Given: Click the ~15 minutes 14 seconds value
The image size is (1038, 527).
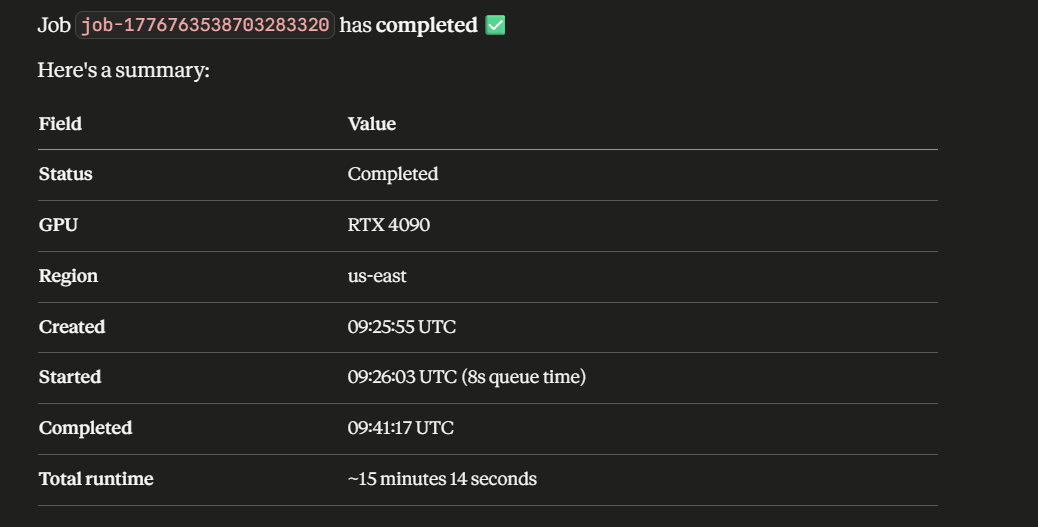Looking at the screenshot, I should click(x=442, y=479).
